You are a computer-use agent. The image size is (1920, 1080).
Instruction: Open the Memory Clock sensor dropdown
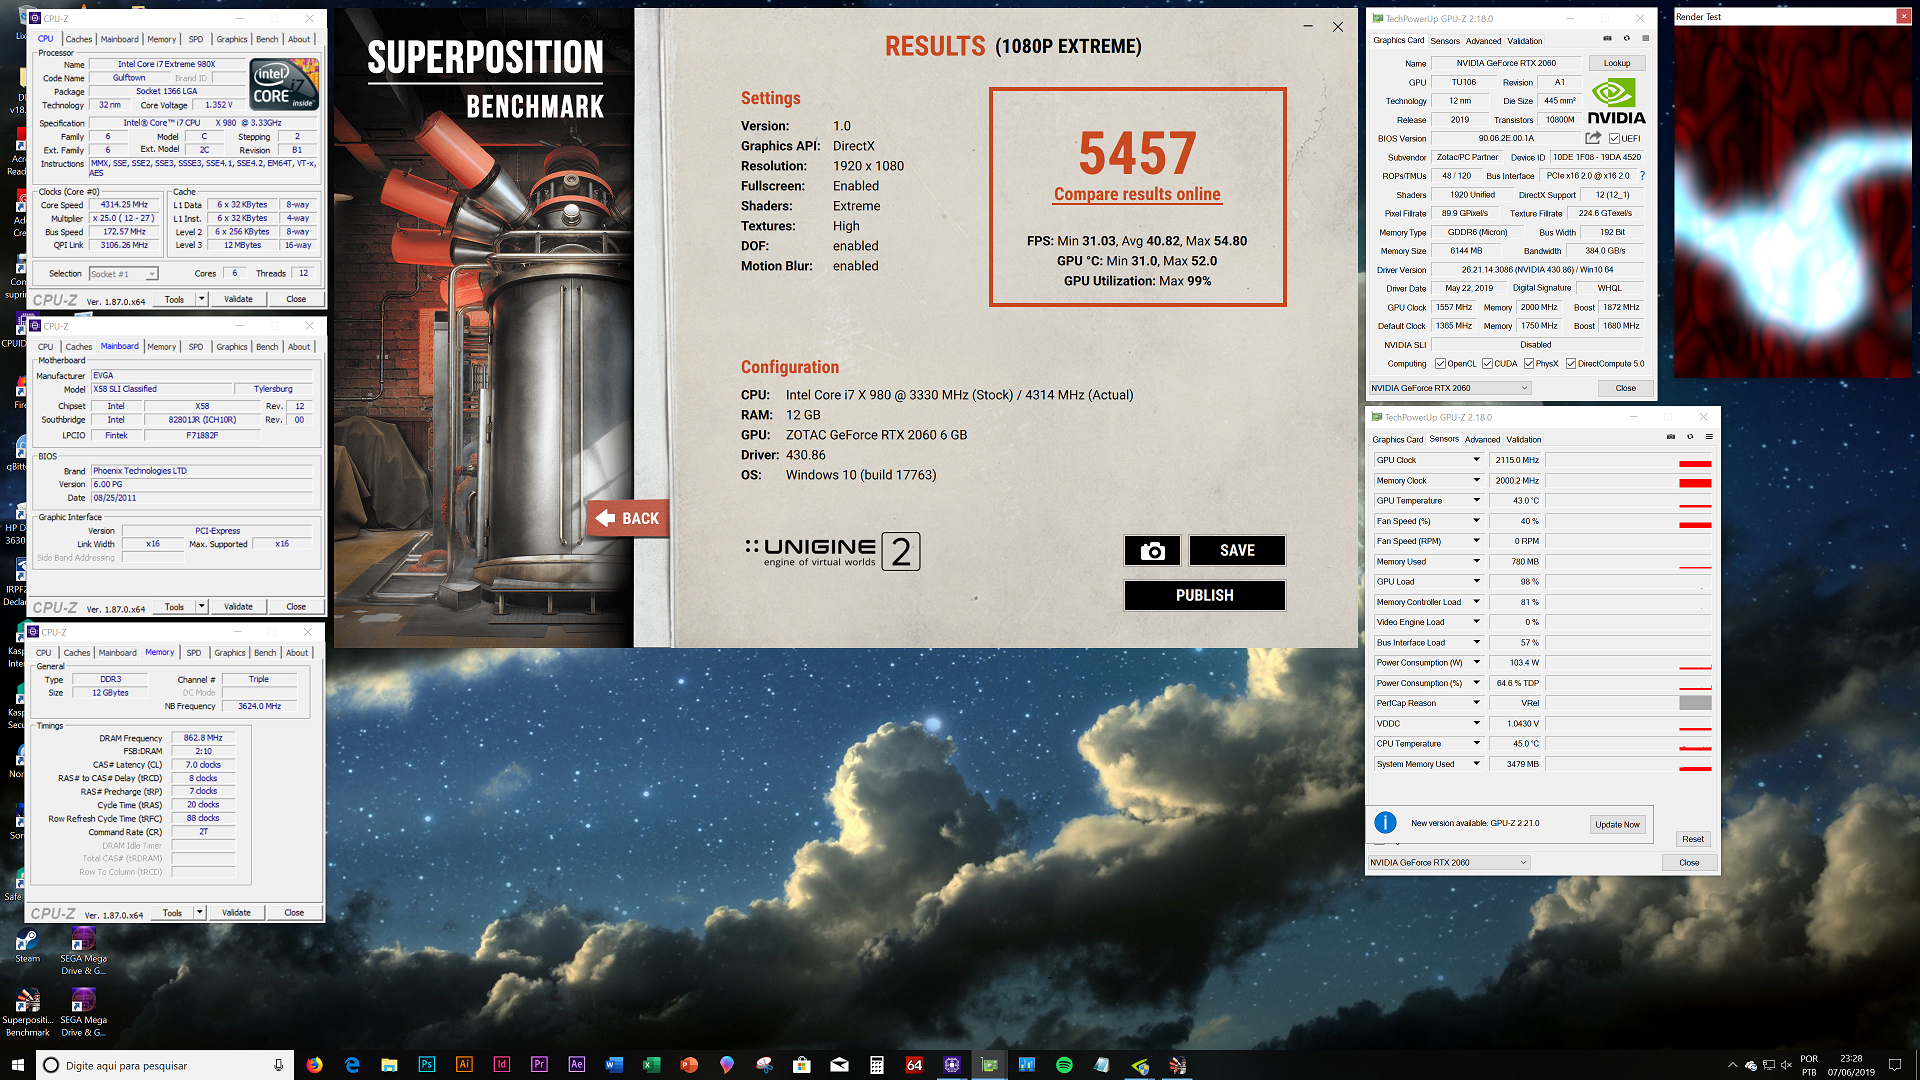click(x=1476, y=480)
